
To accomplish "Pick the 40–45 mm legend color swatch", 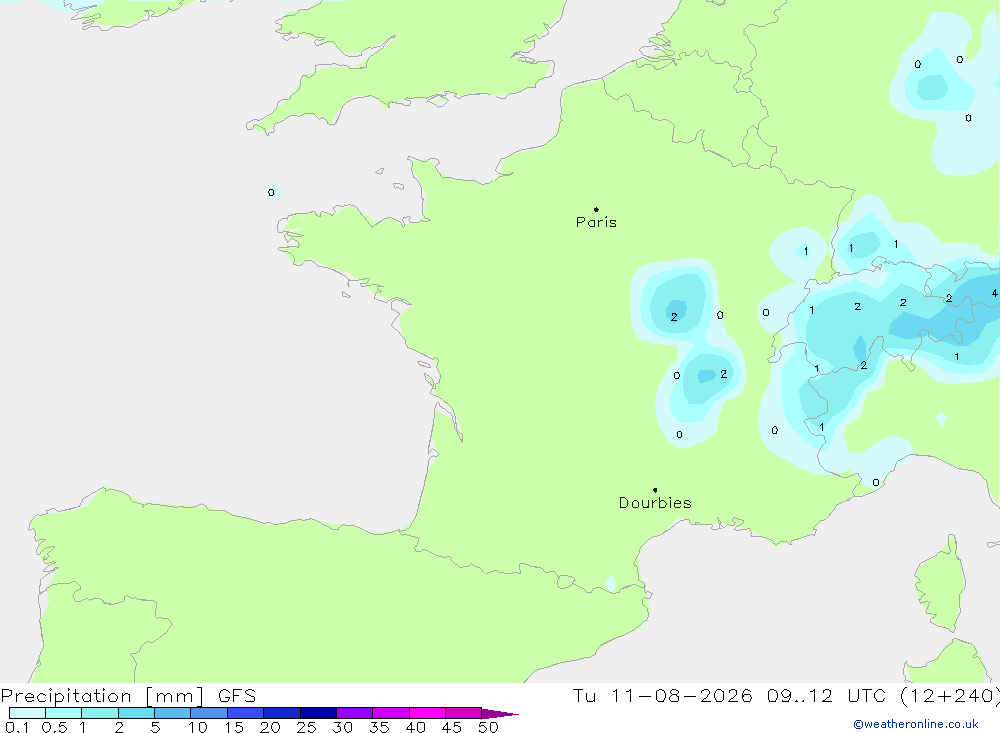I will point(427,713).
